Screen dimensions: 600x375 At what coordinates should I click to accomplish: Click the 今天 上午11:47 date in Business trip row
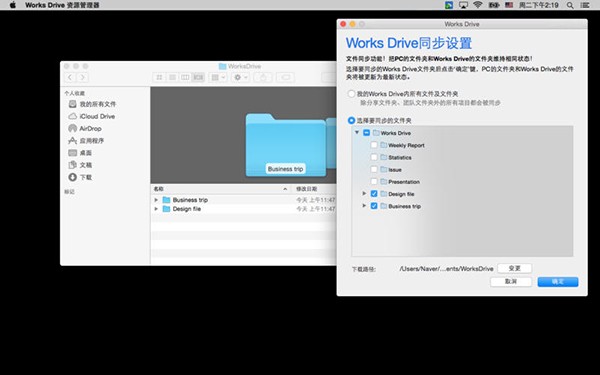click(x=316, y=200)
